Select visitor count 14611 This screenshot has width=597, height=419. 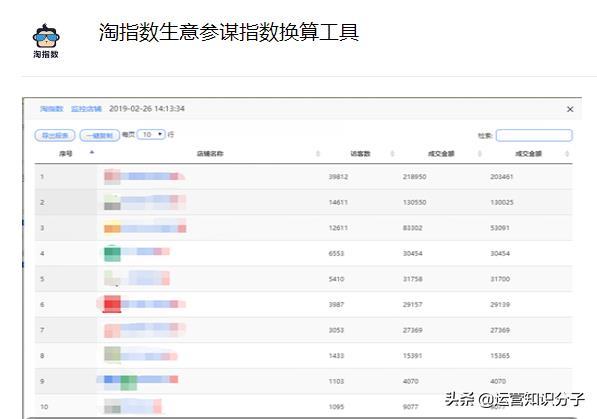coord(338,202)
